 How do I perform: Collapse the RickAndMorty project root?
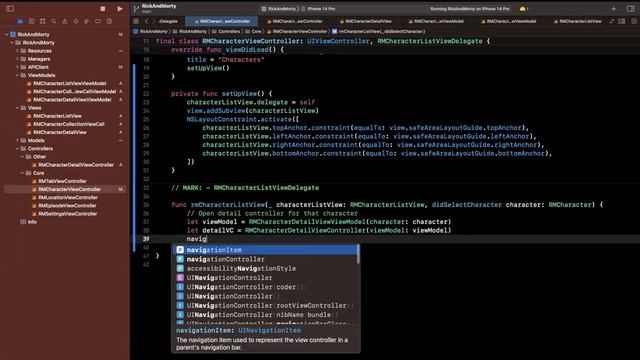coord(7,34)
